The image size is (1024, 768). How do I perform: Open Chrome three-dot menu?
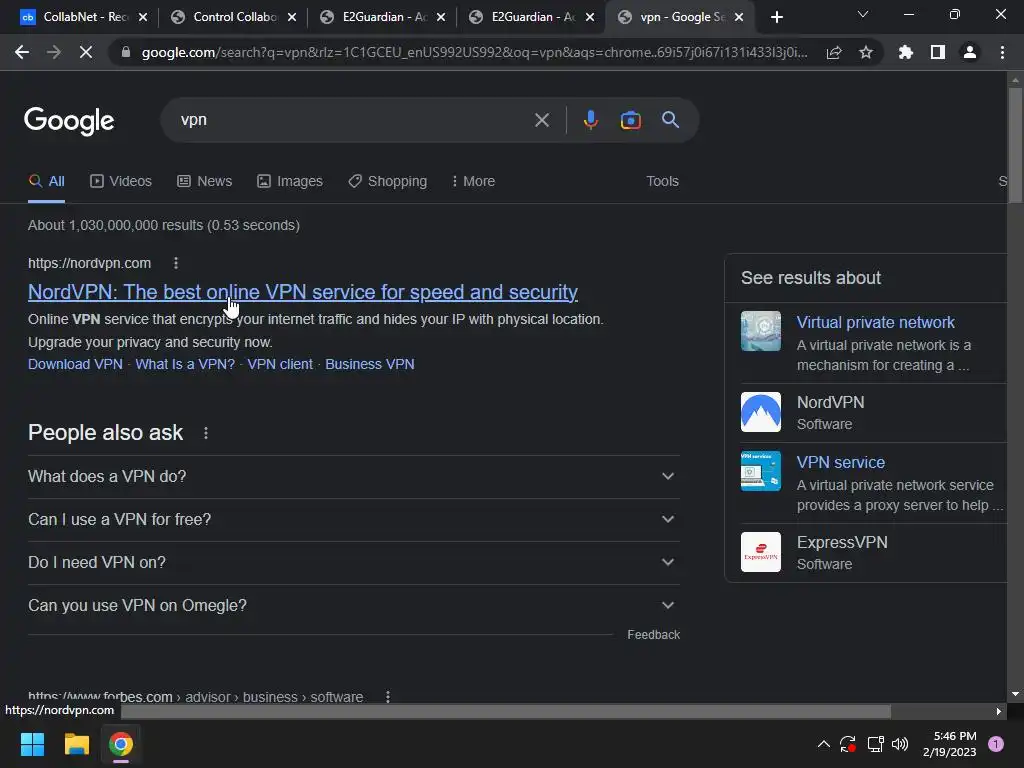pyautogui.click(x=1002, y=52)
